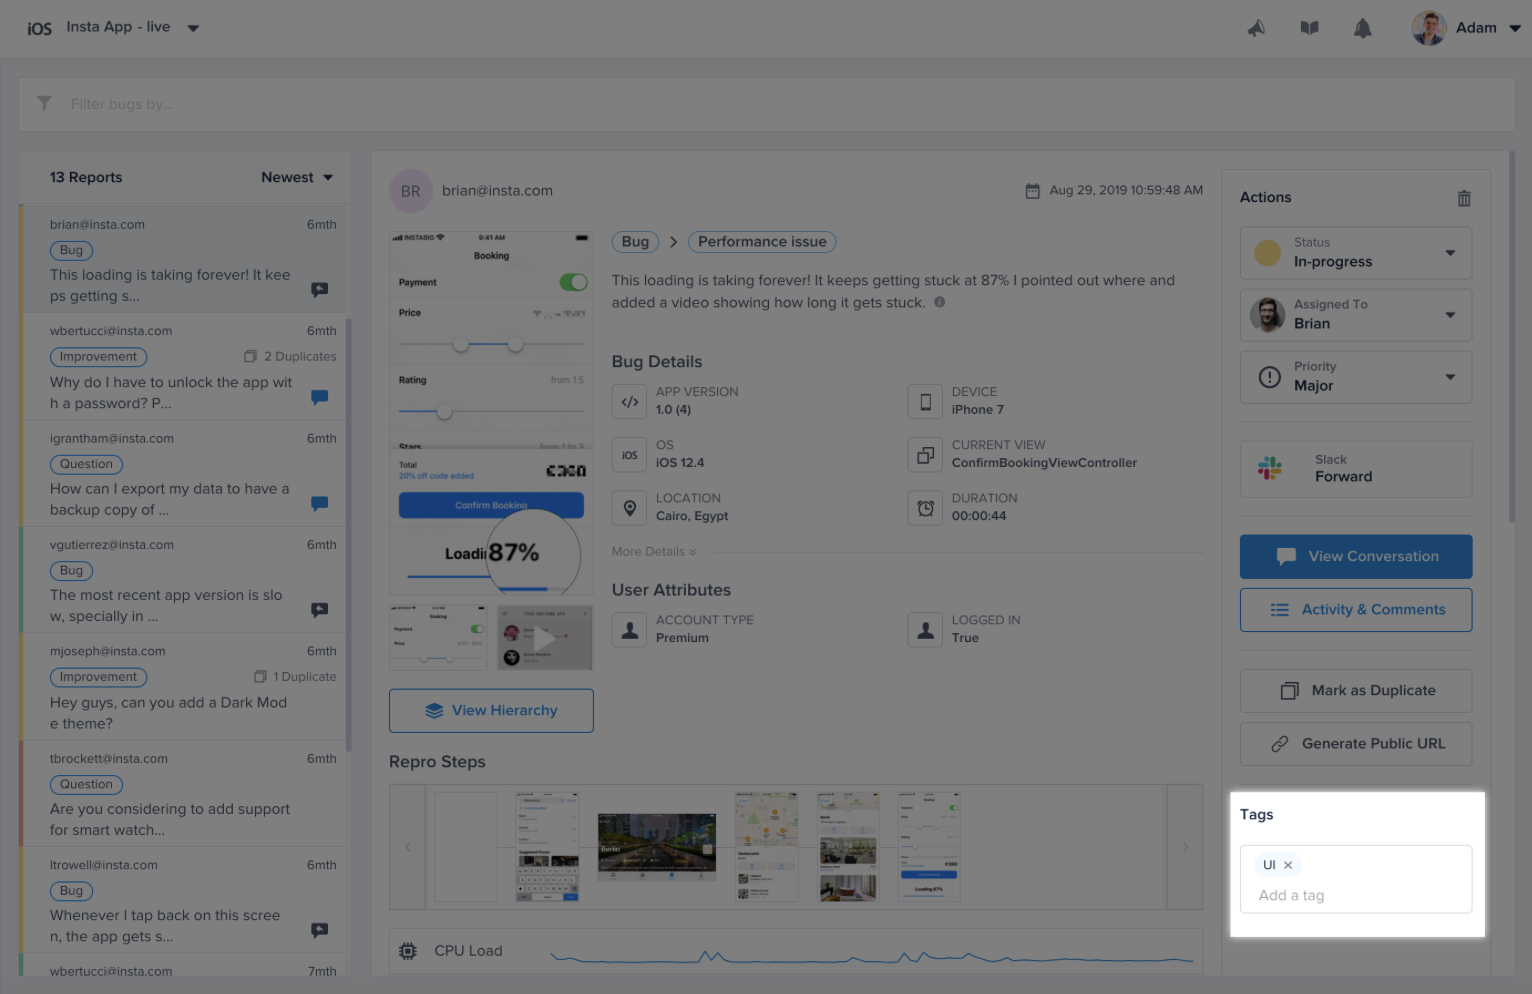Delete report using trash icon
1532x994 pixels.
click(x=1463, y=198)
